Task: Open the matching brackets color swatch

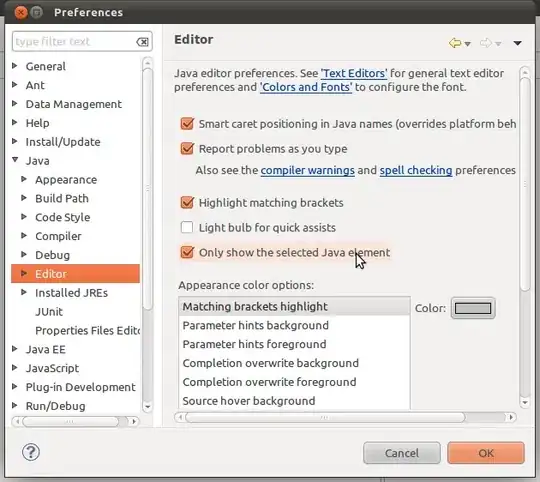Action: coord(473,308)
